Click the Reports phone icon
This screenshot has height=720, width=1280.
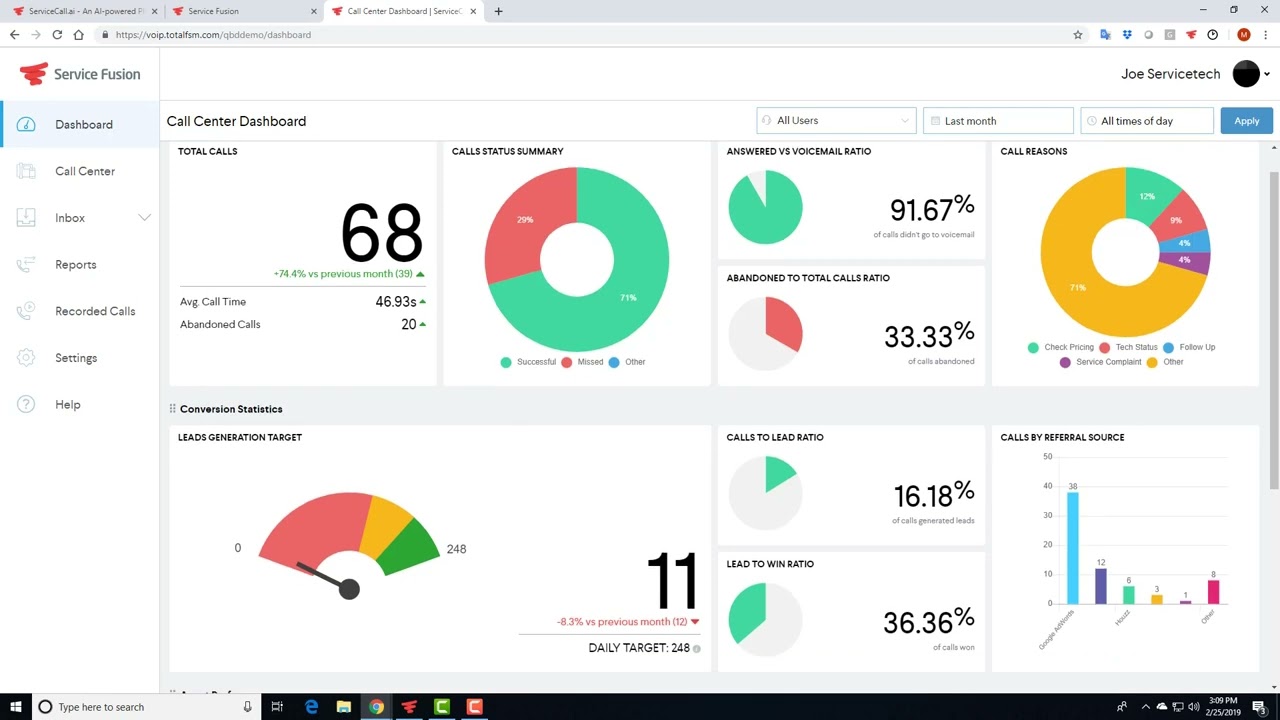coord(26,265)
